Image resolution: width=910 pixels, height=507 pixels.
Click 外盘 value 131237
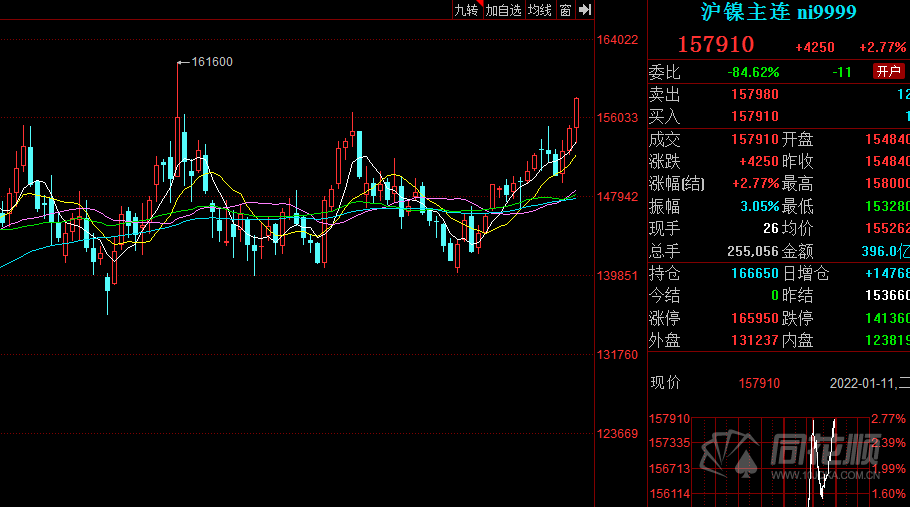pos(754,341)
